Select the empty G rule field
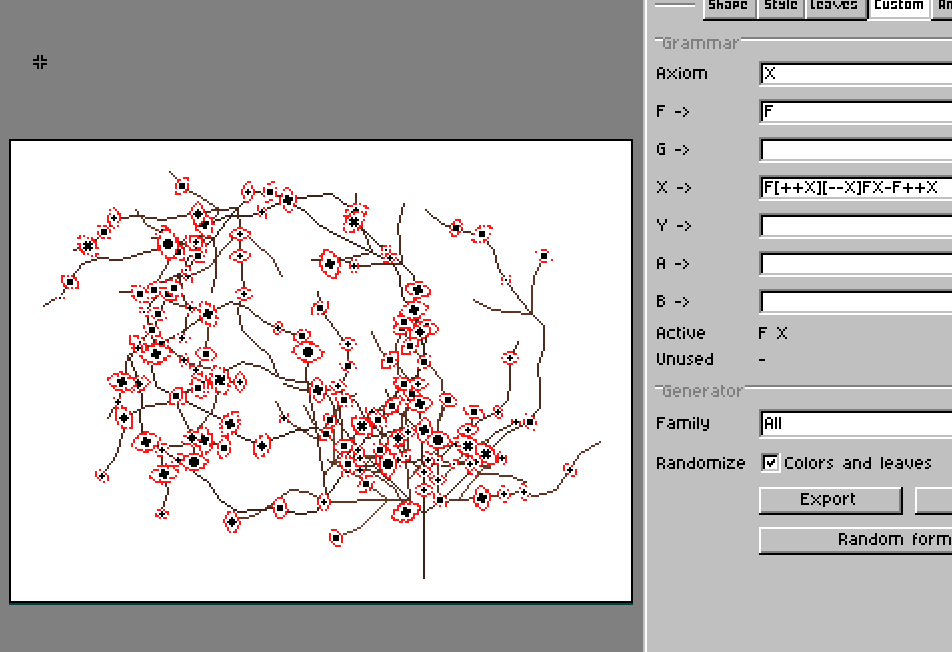This screenshot has width=952, height=652. [856, 149]
